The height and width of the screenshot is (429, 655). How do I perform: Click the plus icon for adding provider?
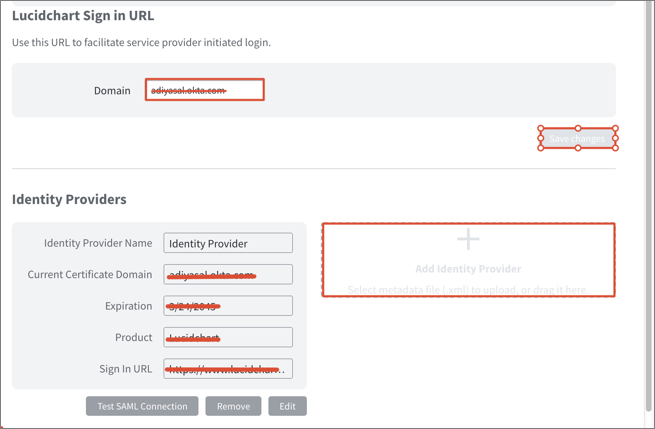468,239
